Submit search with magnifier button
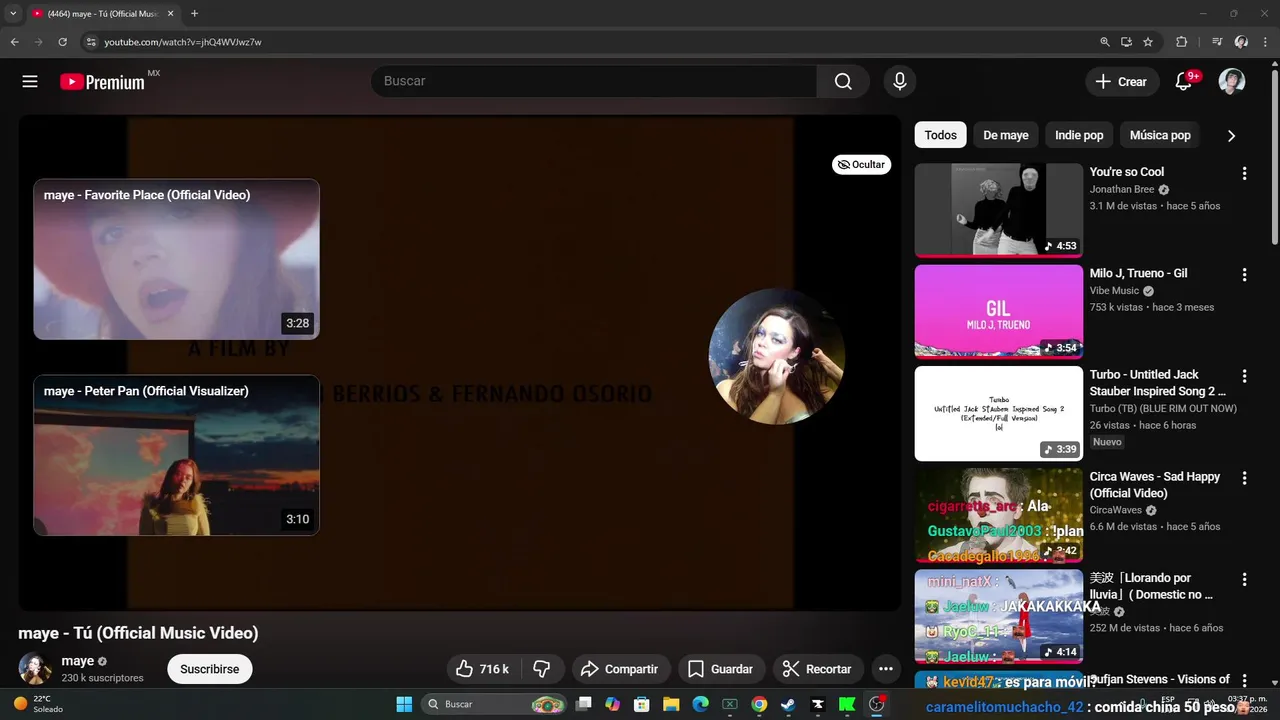The image size is (1280, 720). point(843,82)
